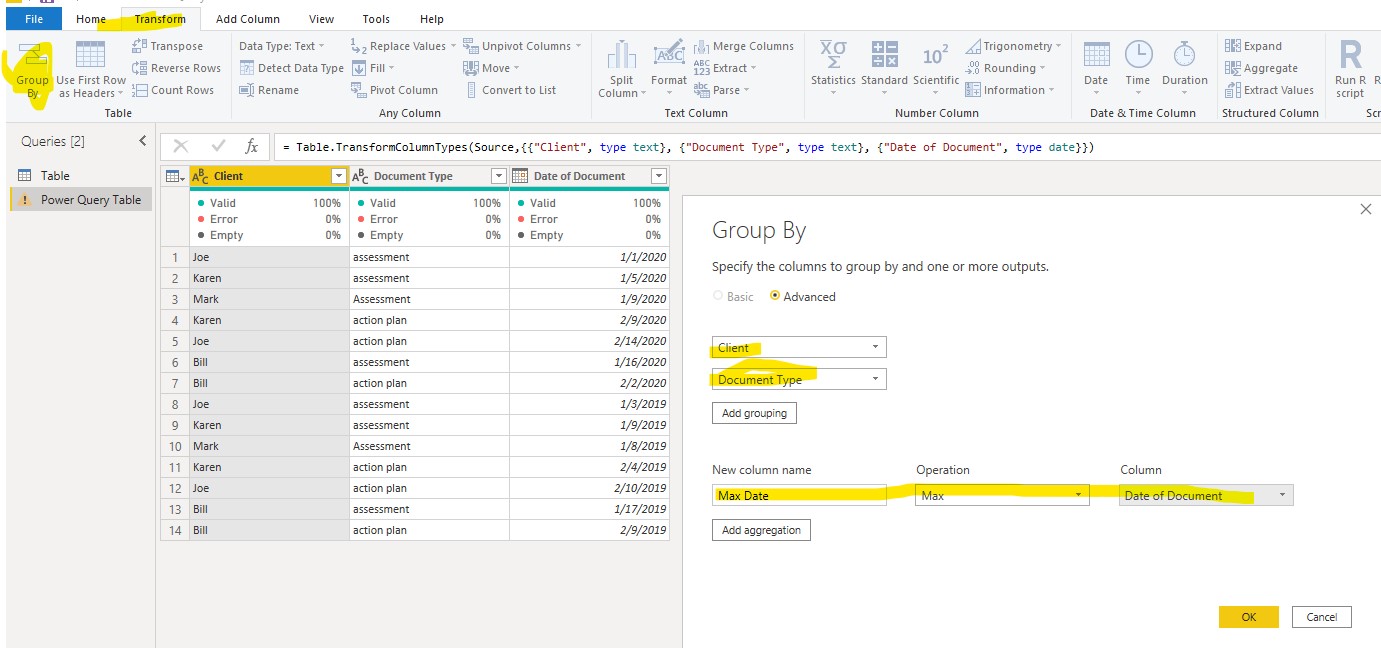Click Reverse Rows in Table group

pyautogui.click(x=176, y=68)
